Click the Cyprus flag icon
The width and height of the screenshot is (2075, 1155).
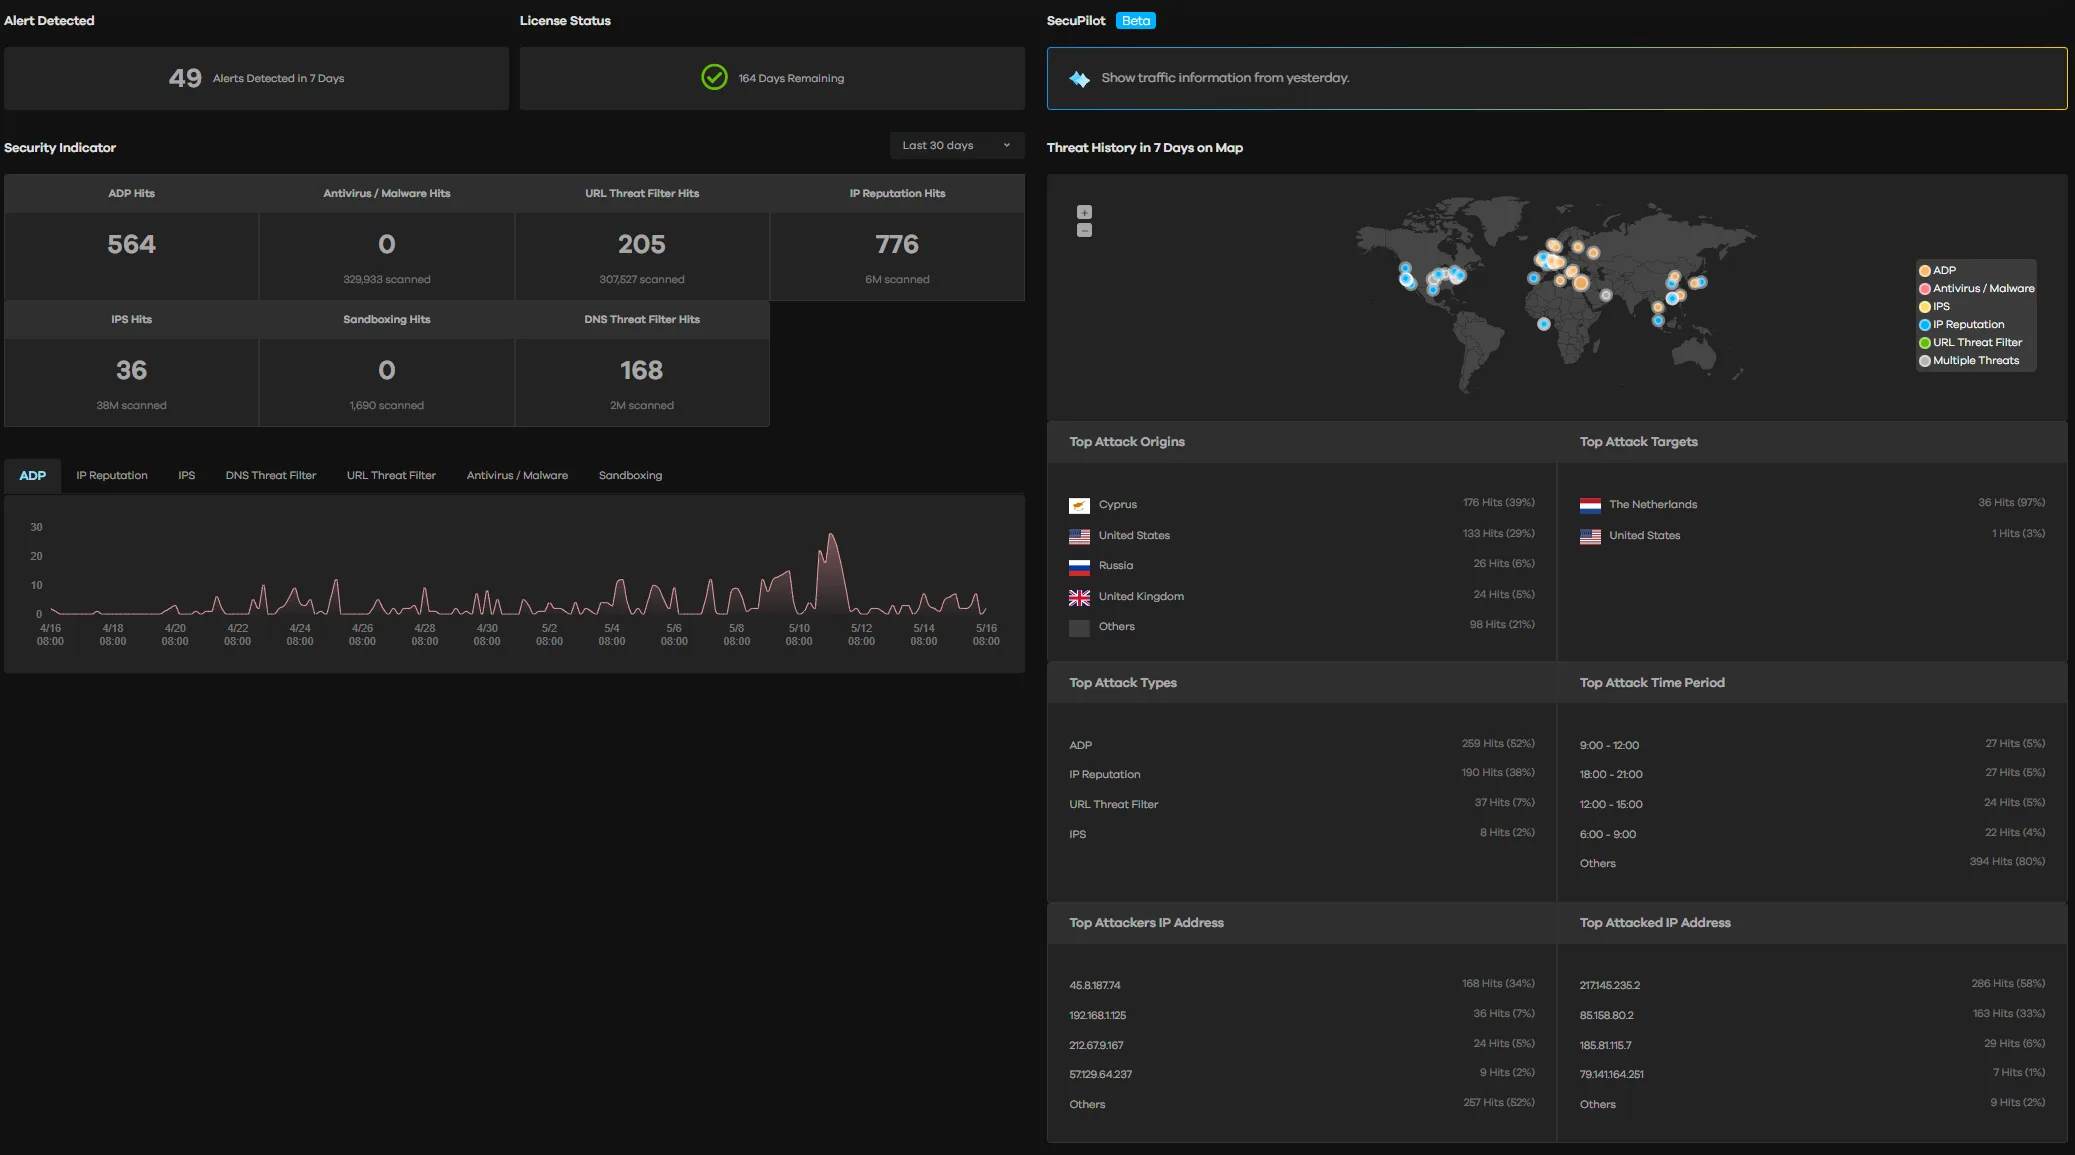click(x=1079, y=505)
